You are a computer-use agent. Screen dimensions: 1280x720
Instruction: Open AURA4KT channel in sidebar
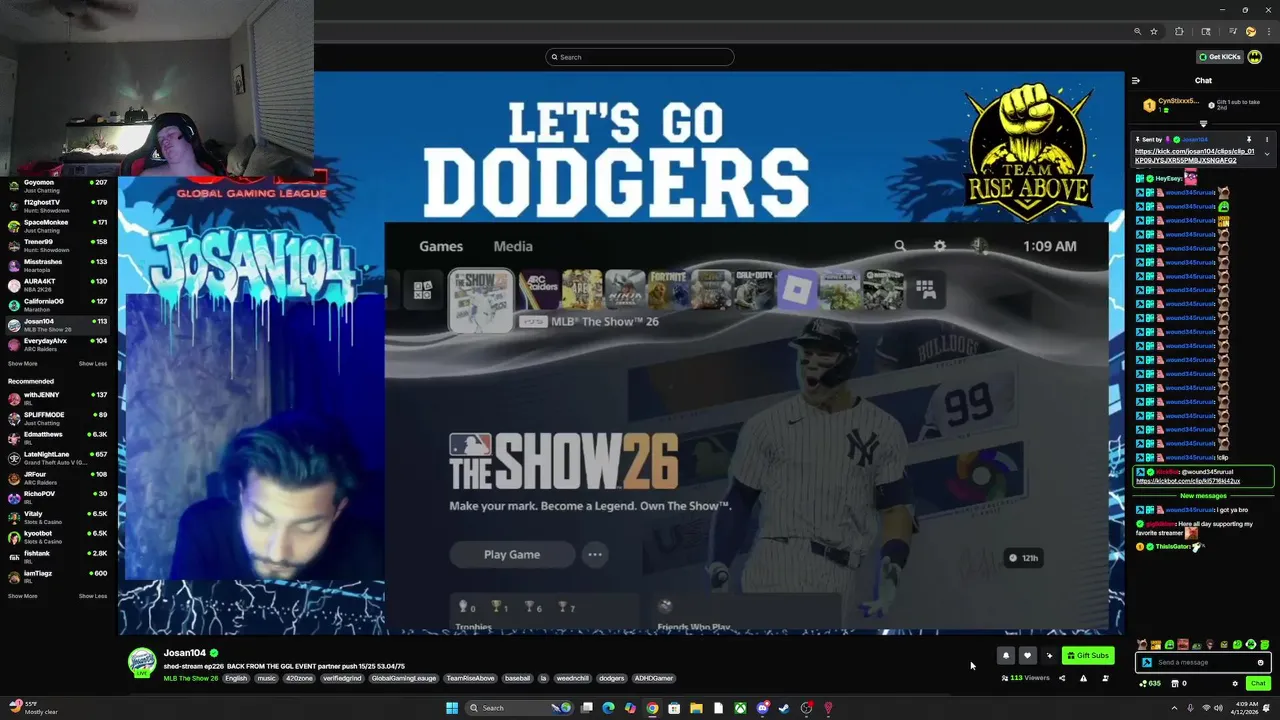[x=58, y=285]
